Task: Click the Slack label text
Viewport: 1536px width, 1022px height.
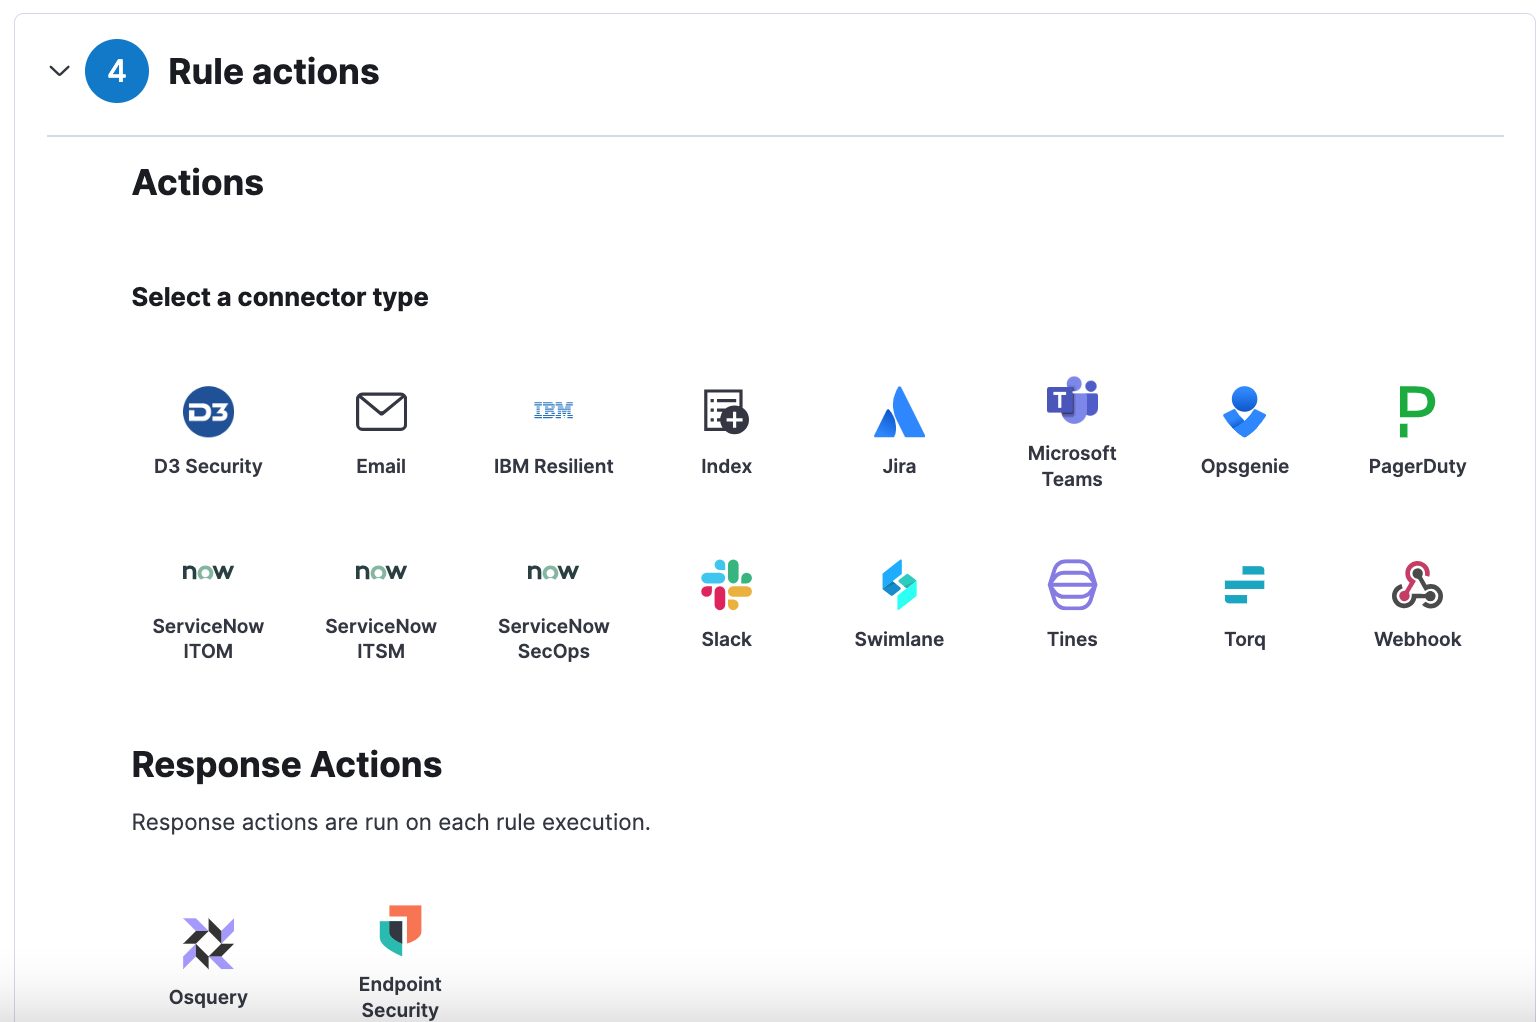Action: pos(726,639)
